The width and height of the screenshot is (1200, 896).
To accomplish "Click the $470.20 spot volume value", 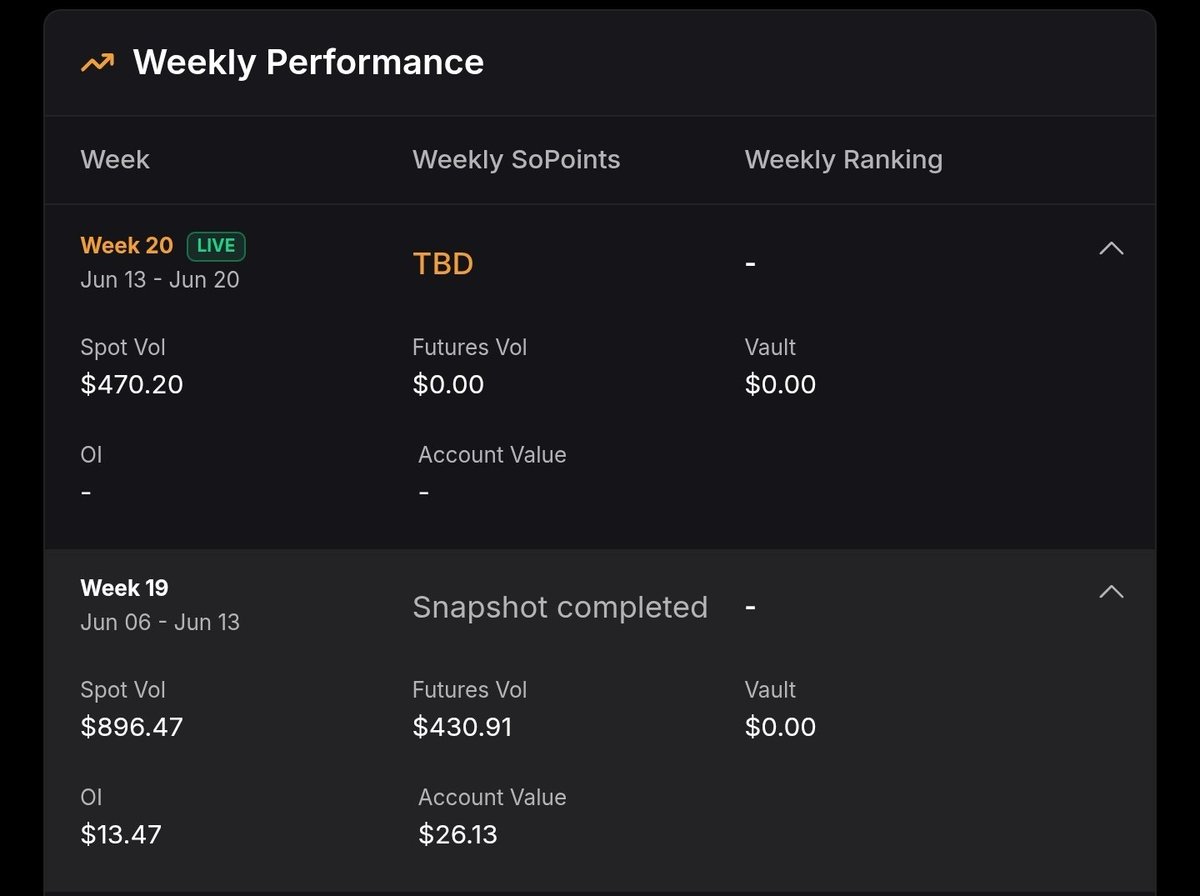I will pyautogui.click(x=132, y=384).
